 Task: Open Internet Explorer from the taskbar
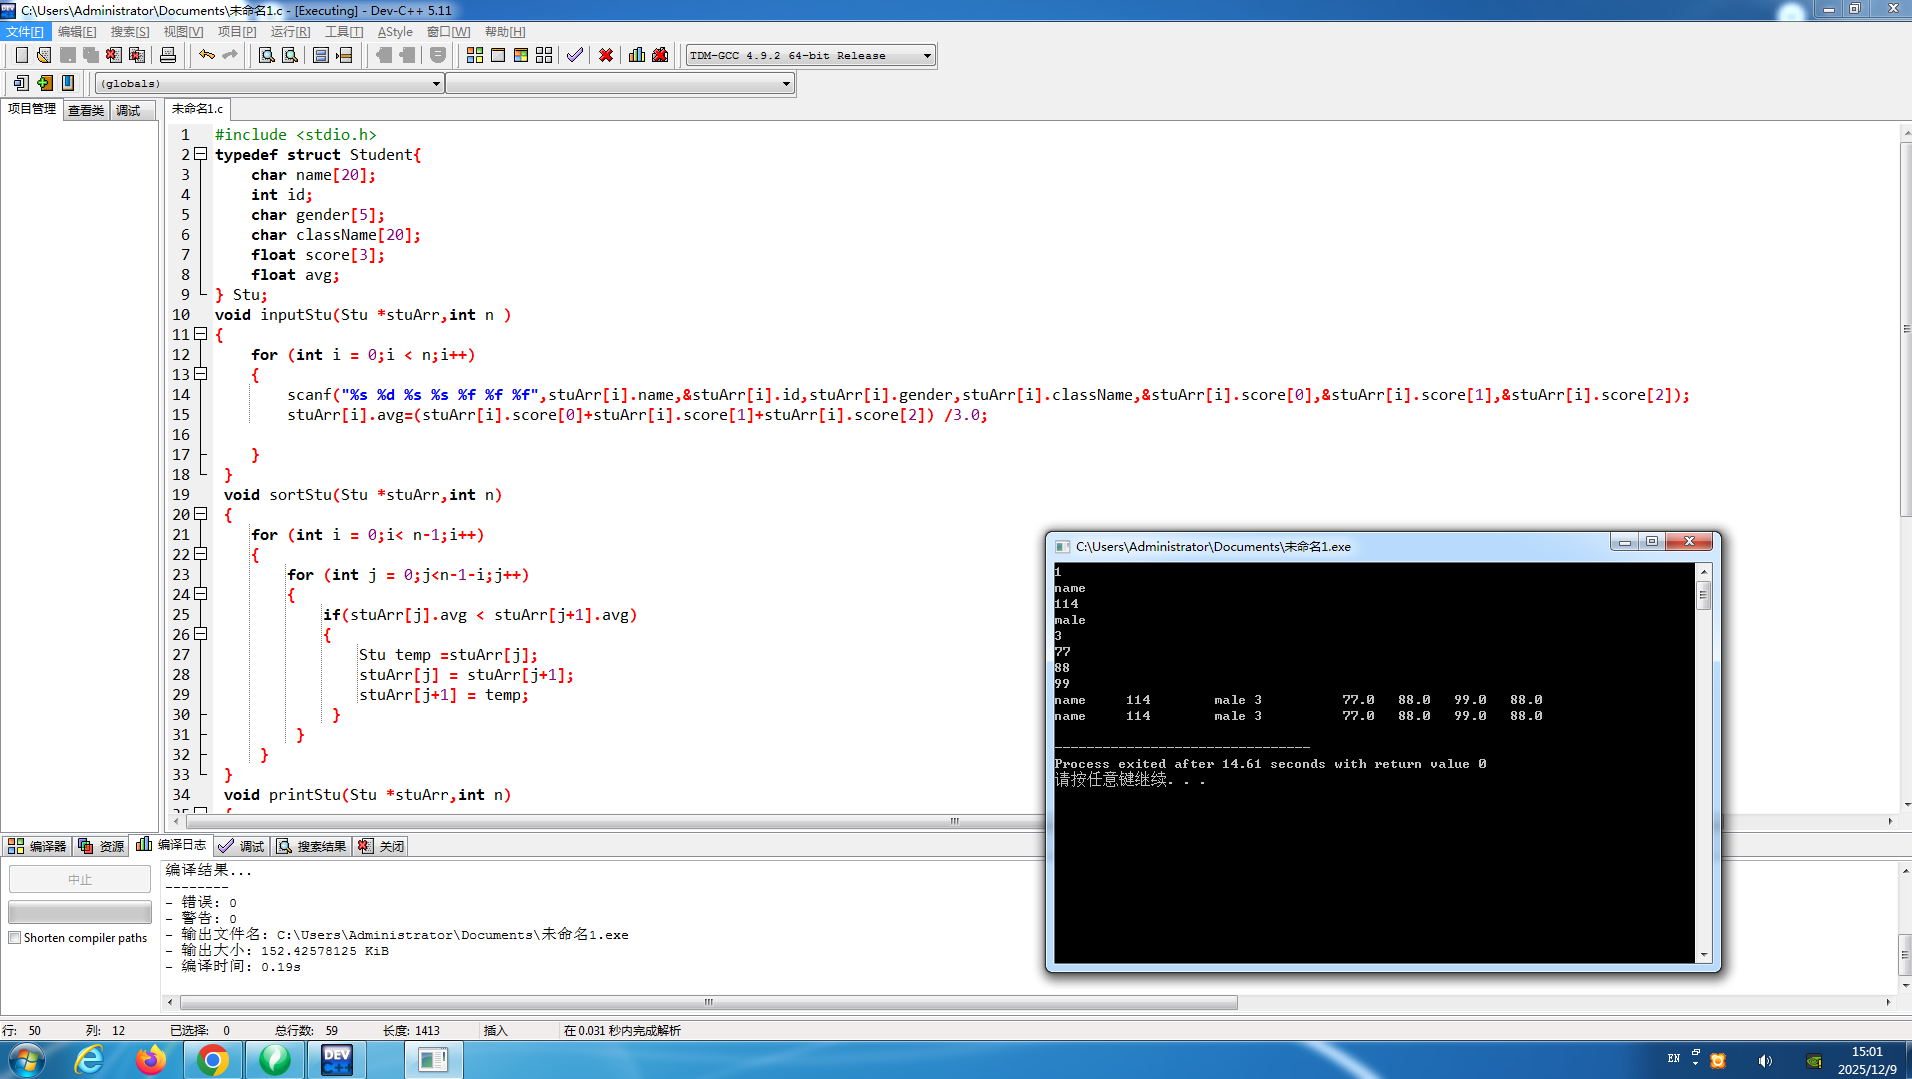pyautogui.click(x=89, y=1059)
